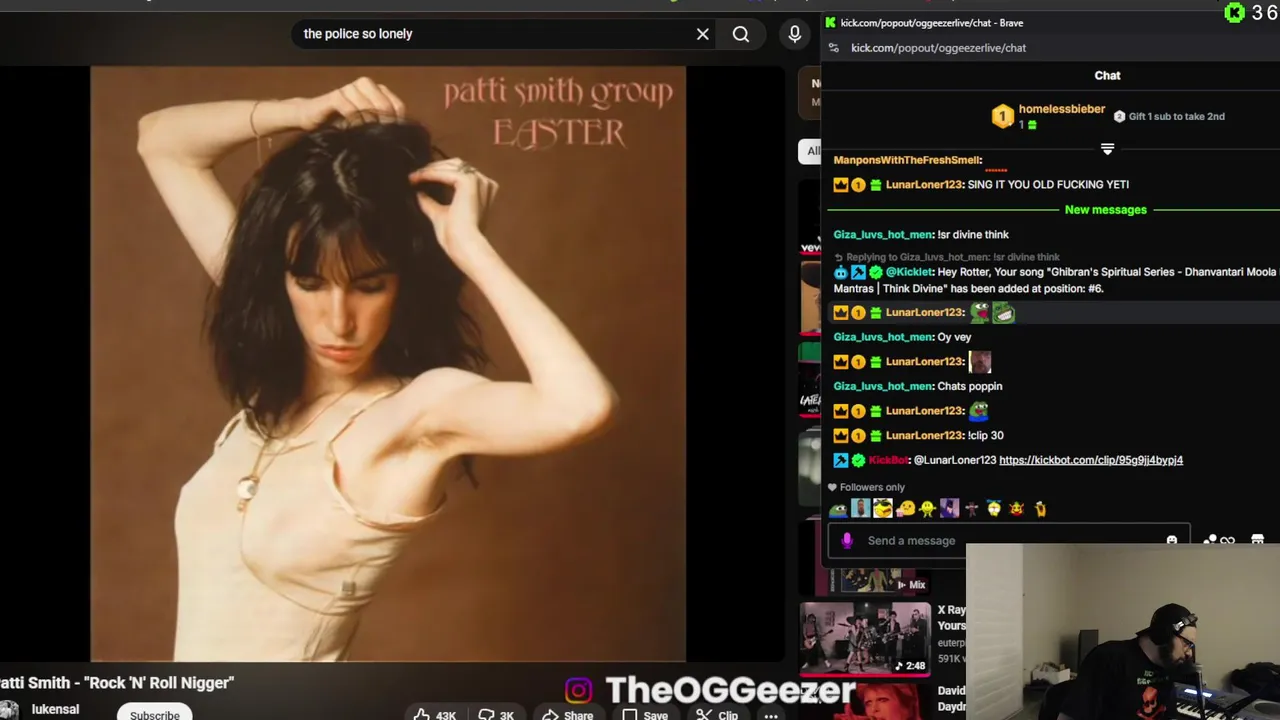Insert the red-hooded yellow character emote
The image size is (1280, 720).
1017,509
